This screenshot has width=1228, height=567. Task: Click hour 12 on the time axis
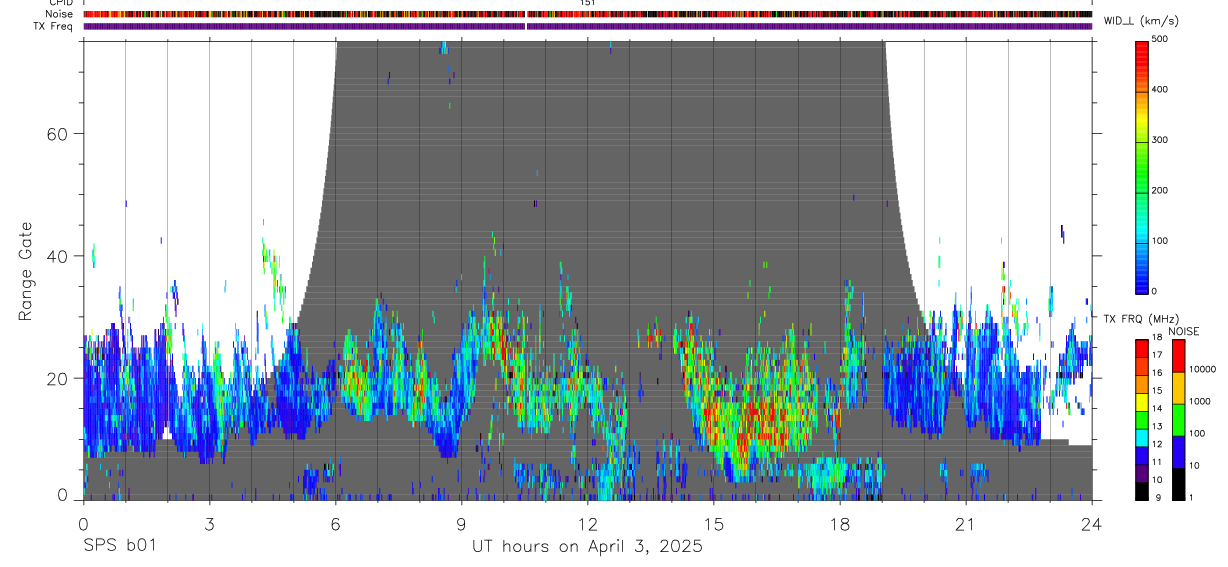(x=587, y=523)
